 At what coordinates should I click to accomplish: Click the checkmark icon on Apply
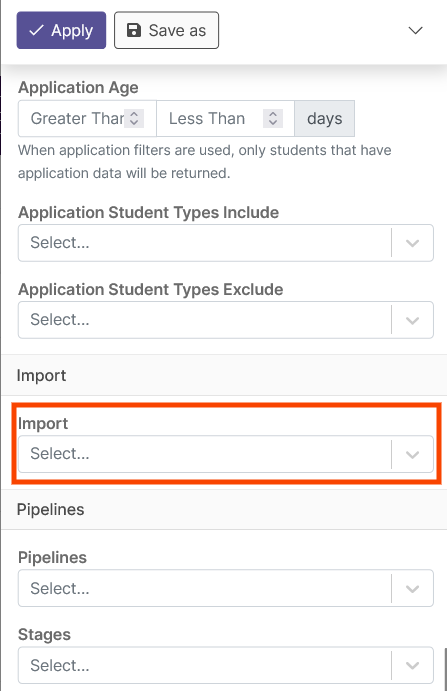36,30
